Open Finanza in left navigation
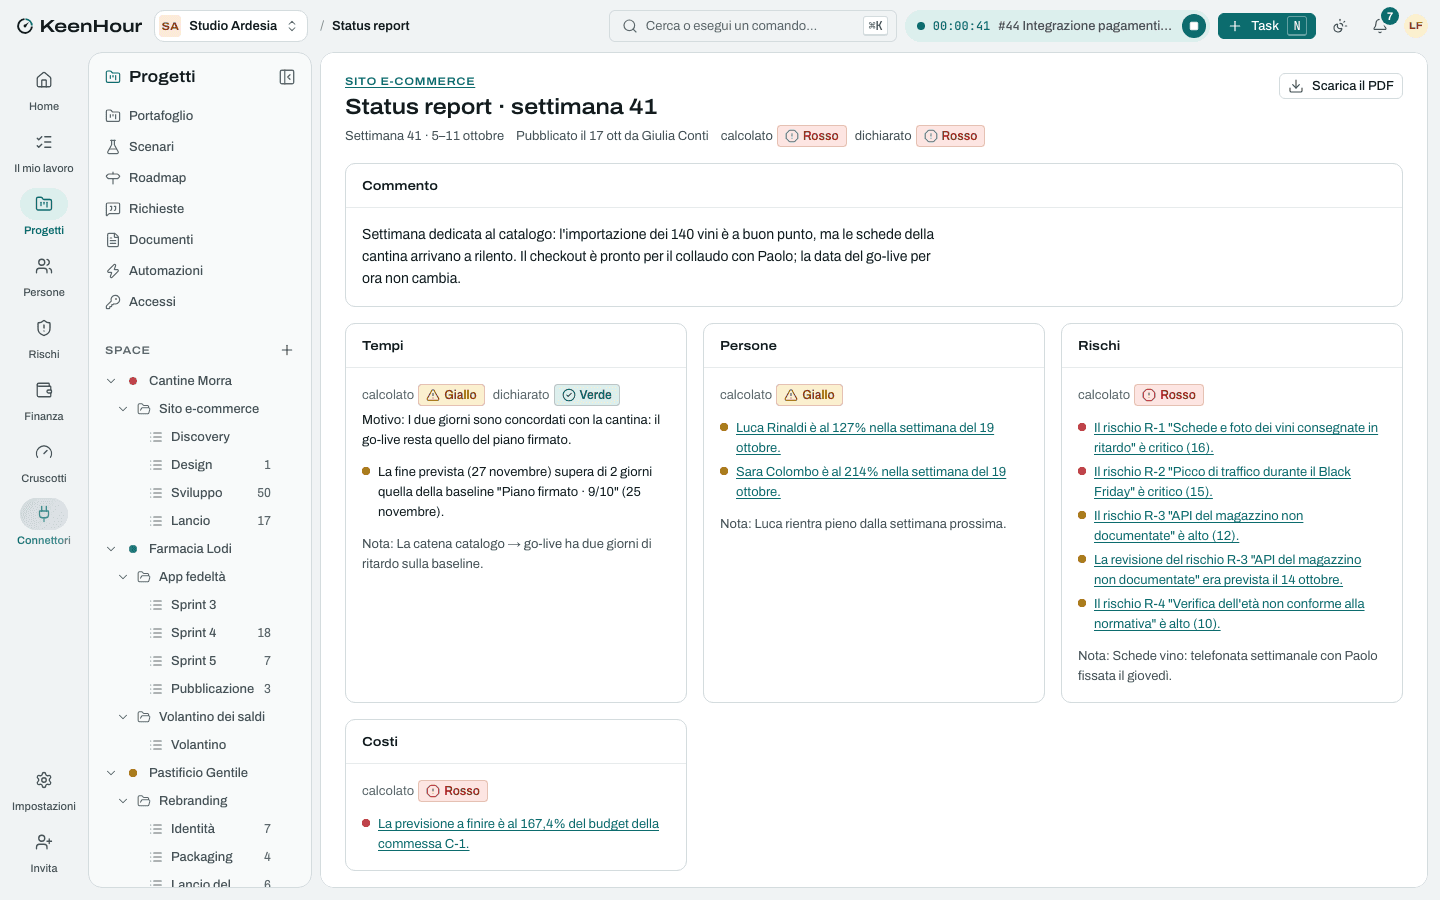 tap(44, 401)
